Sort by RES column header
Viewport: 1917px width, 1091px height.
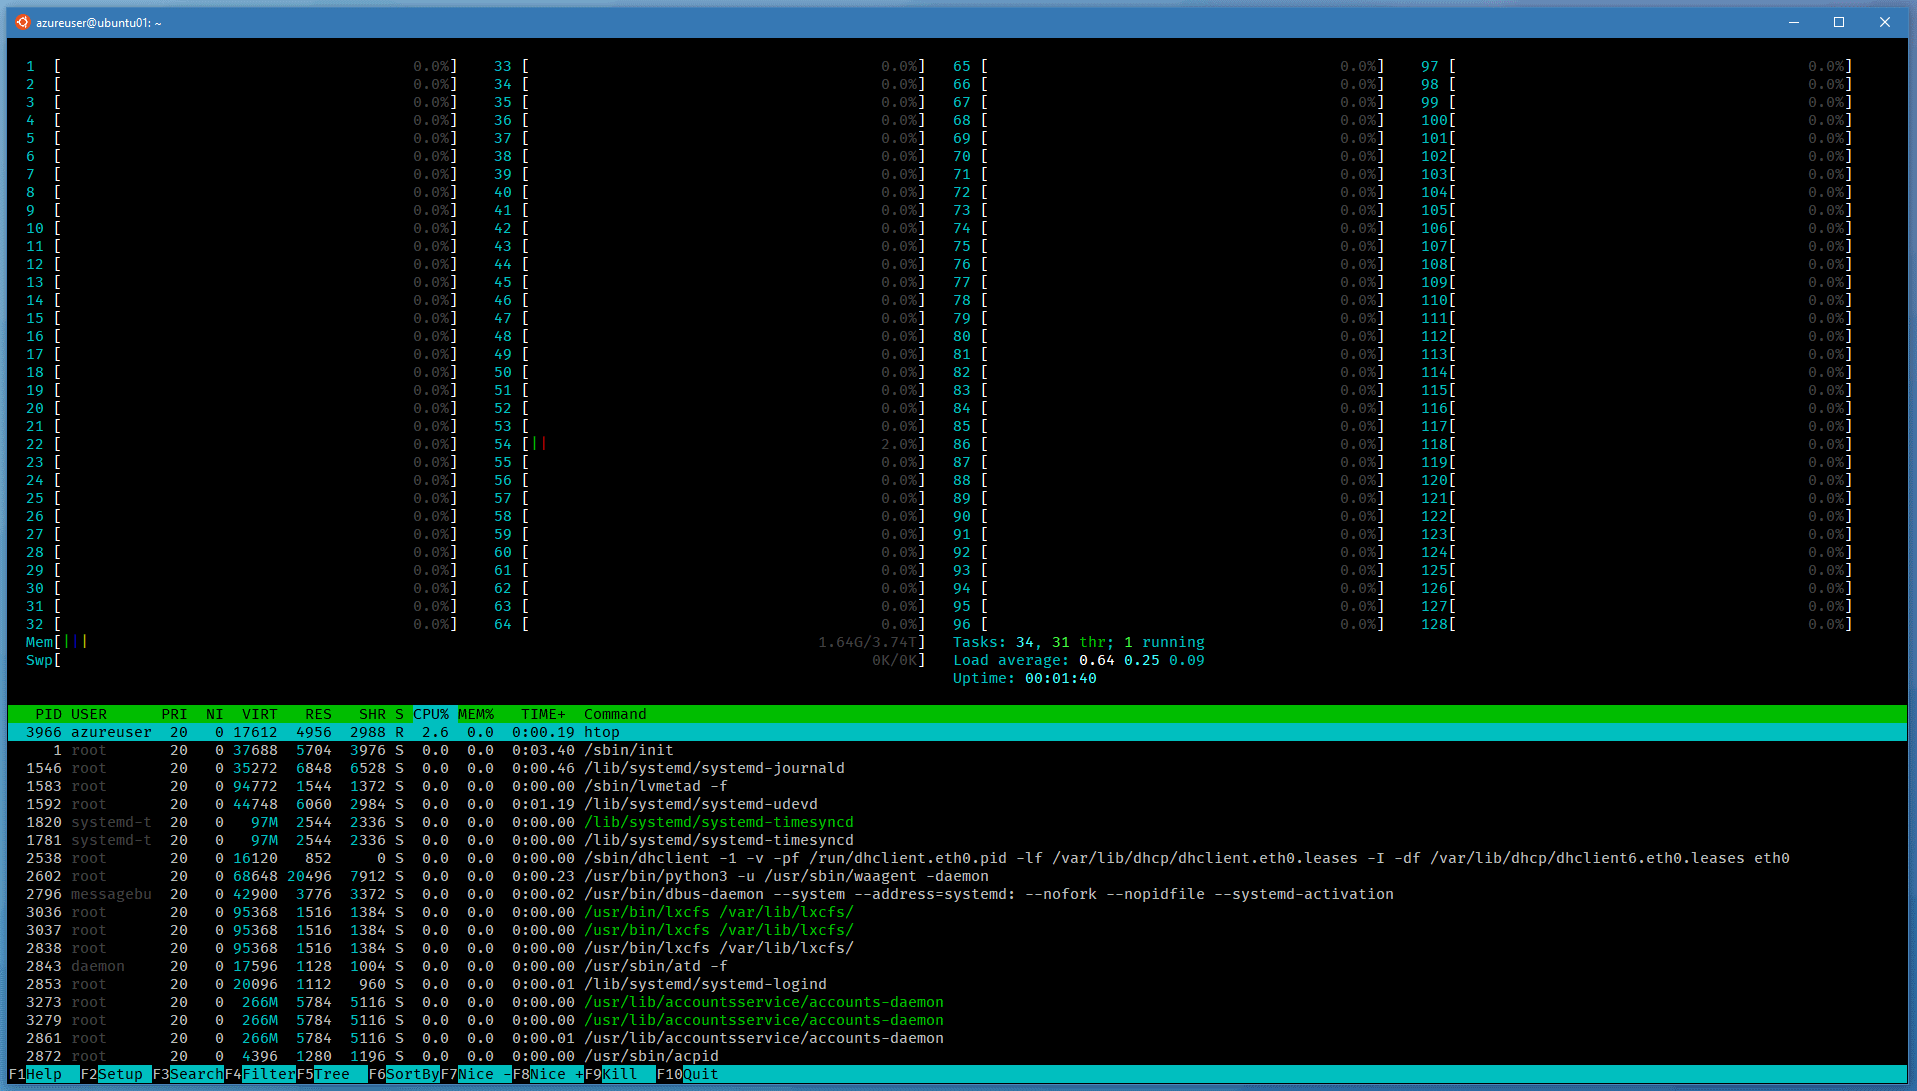(x=318, y=714)
